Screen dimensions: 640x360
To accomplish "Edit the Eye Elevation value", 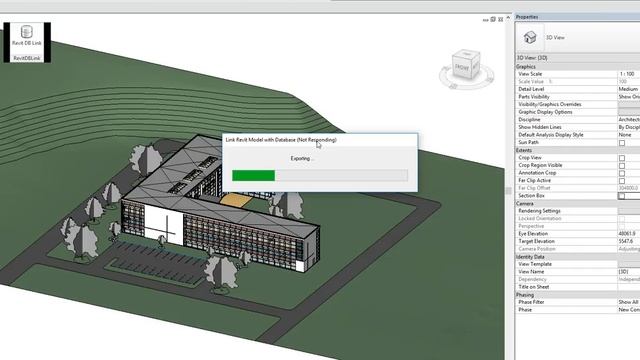I will (x=629, y=234).
